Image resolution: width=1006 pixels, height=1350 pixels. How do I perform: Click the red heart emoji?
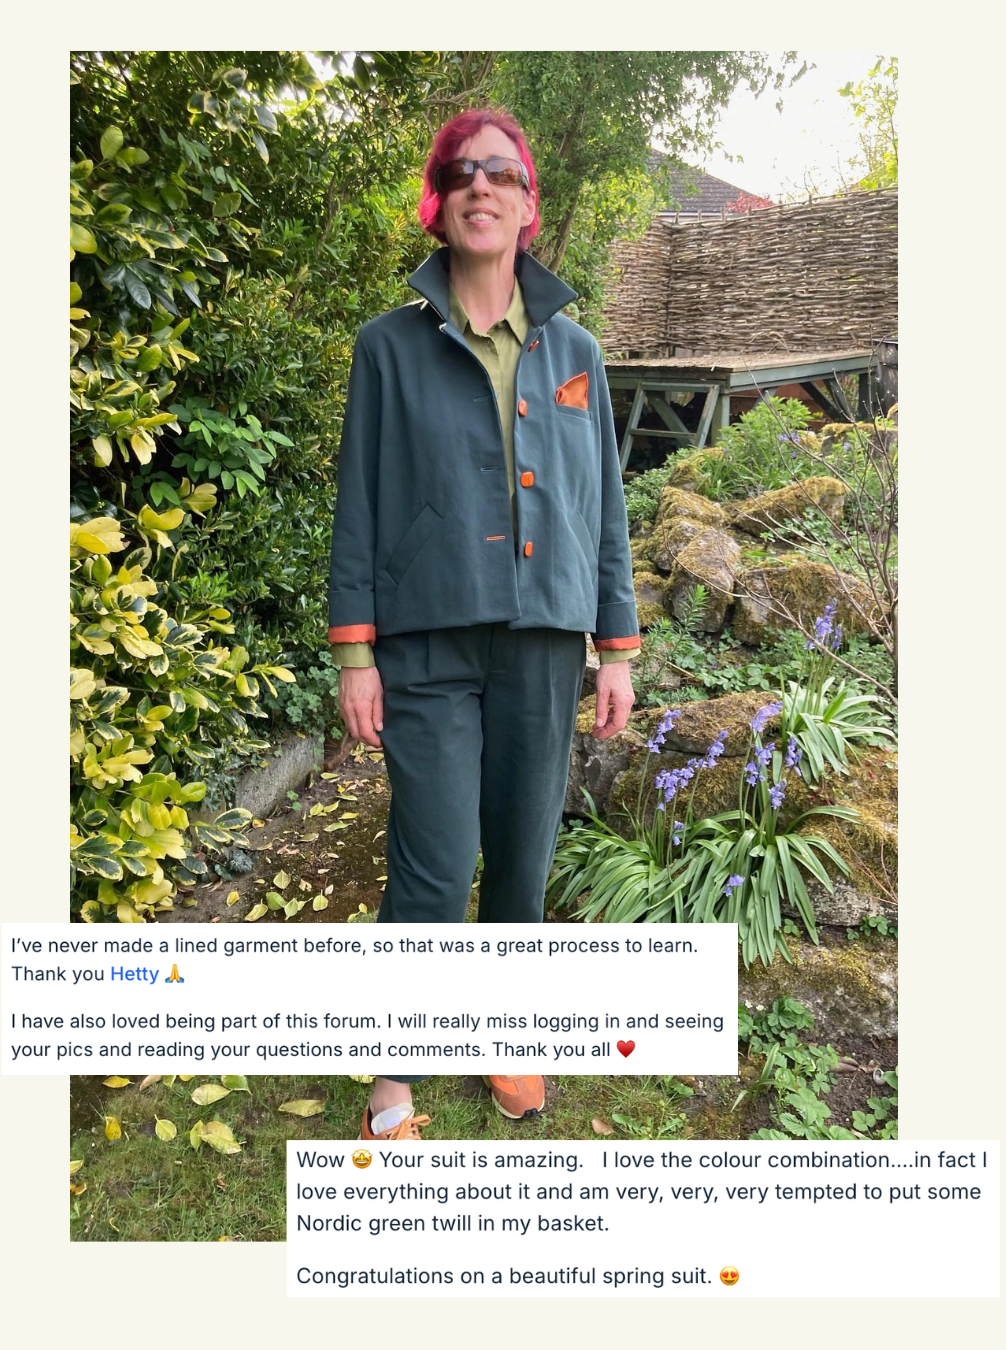[x=626, y=1049]
